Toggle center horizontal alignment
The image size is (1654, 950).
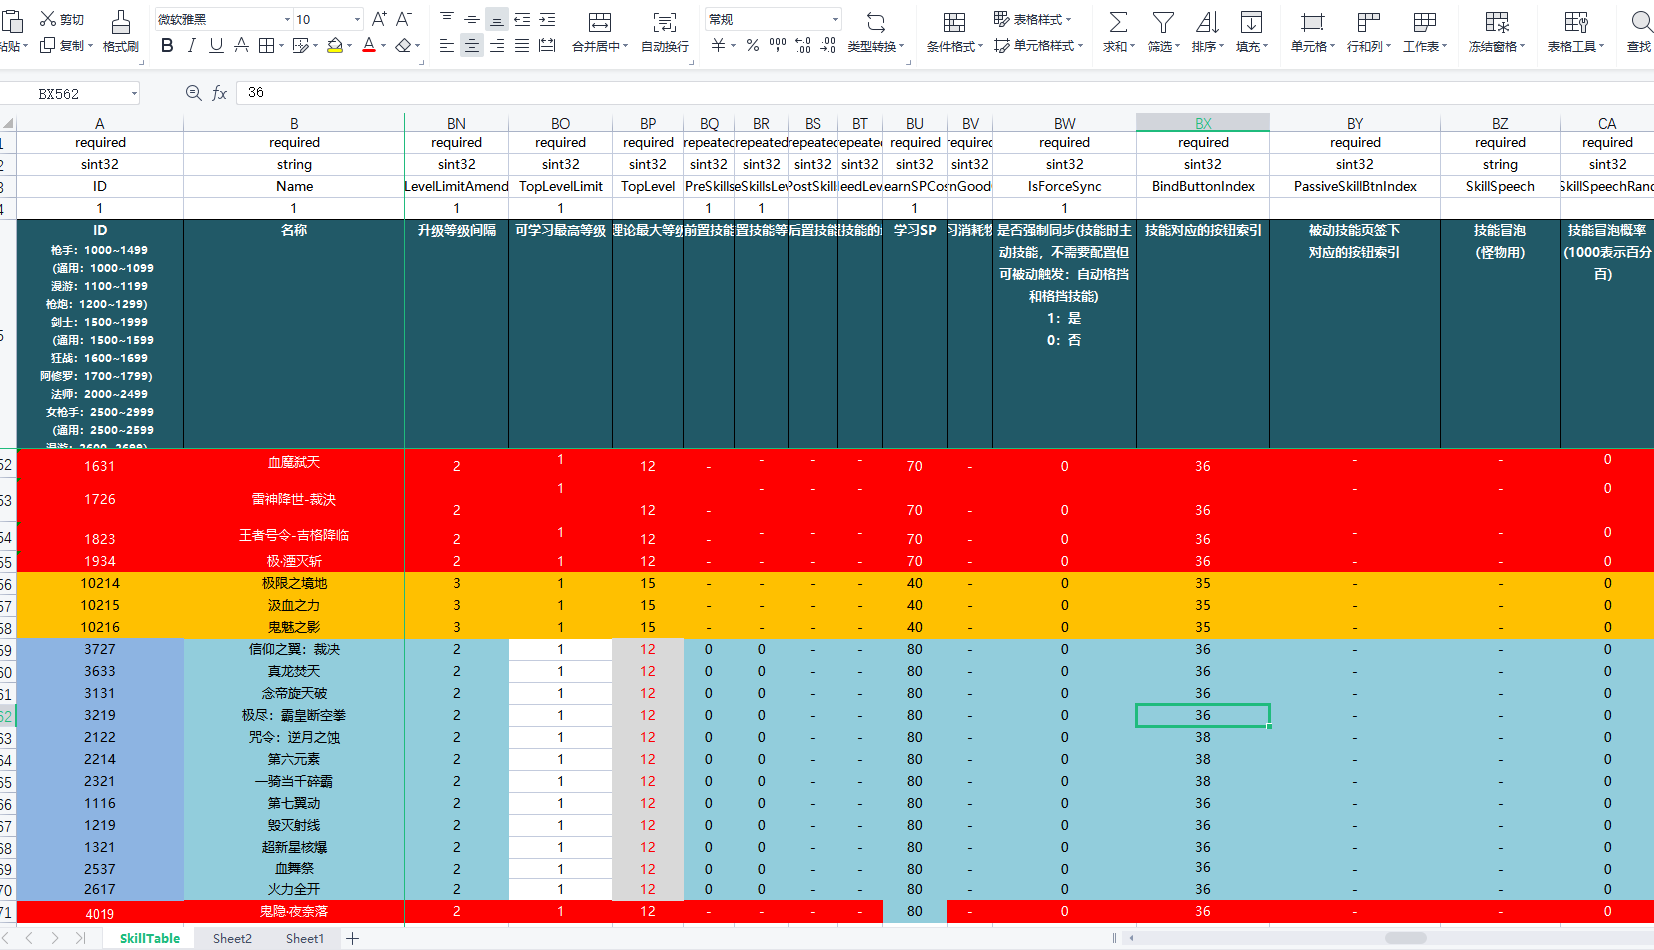coord(472,46)
